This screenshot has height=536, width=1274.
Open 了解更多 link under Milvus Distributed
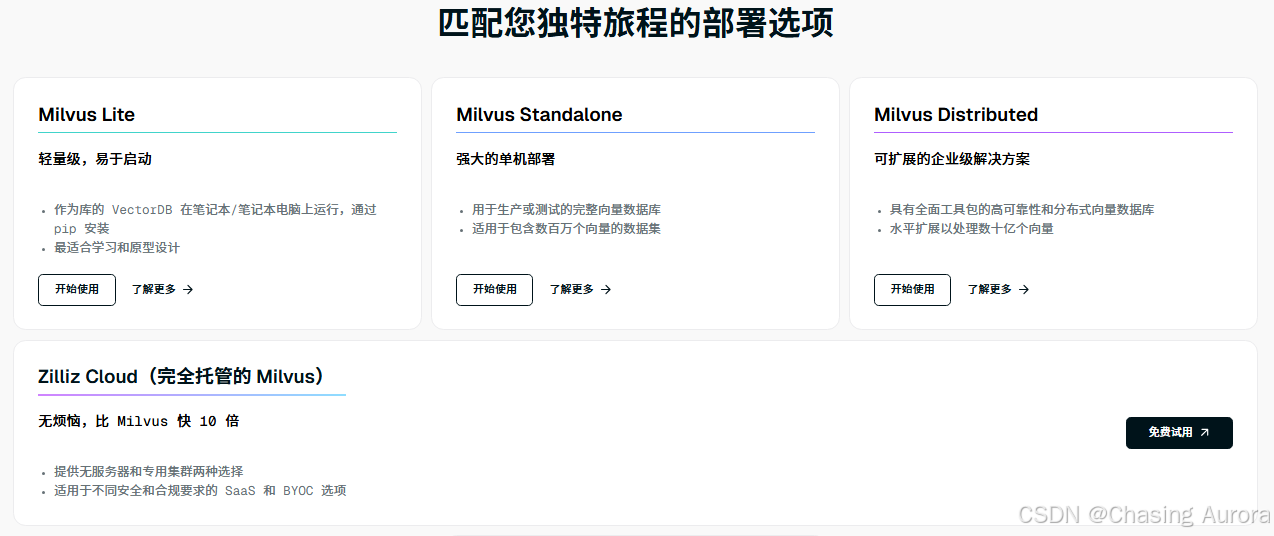[x=998, y=289]
